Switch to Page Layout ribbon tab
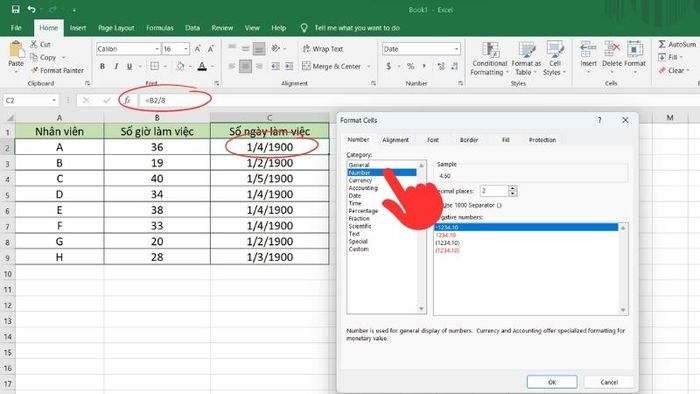700x394 pixels. (116, 28)
